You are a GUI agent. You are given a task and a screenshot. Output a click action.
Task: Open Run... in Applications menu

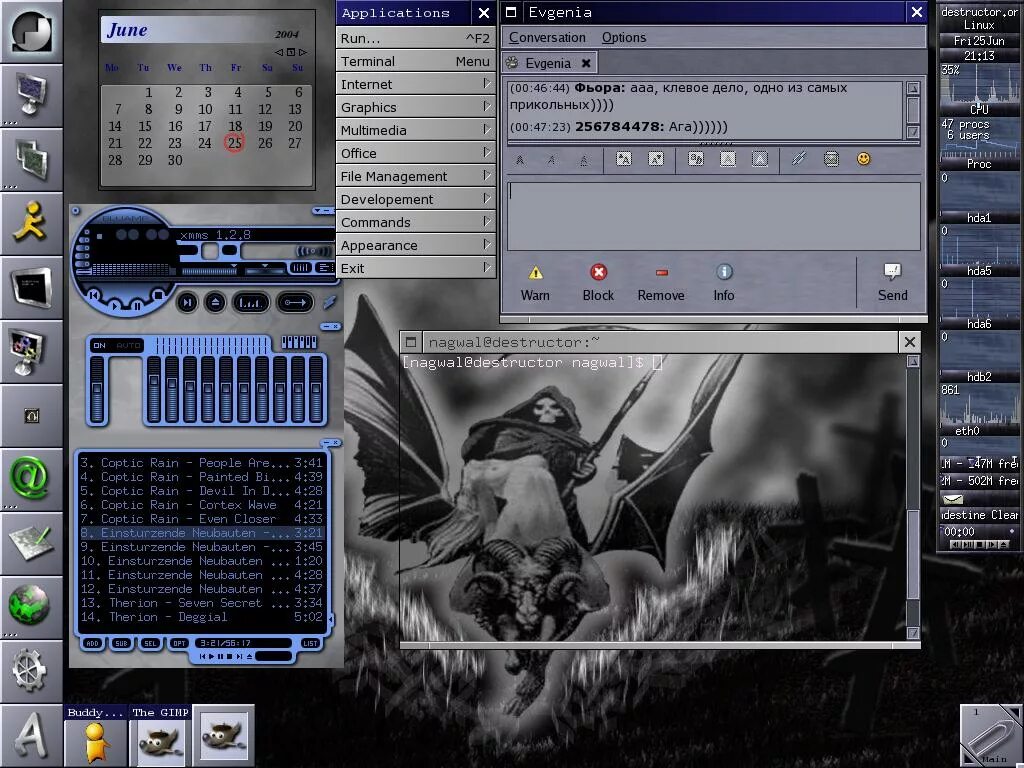(415, 38)
